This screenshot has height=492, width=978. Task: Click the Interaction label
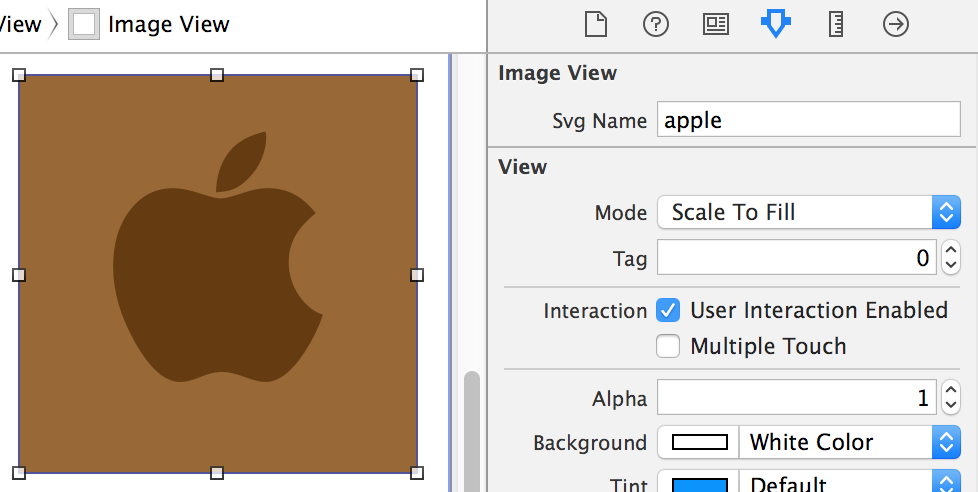point(595,311)
